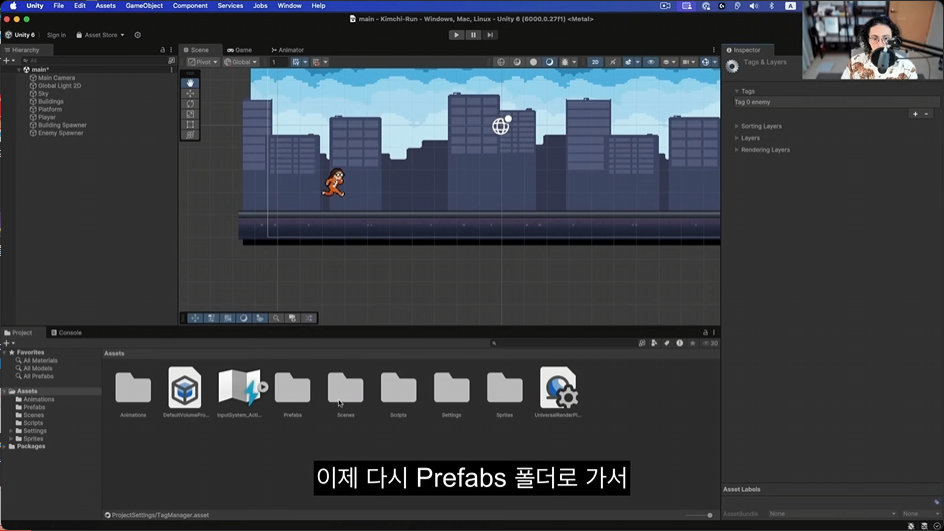Click the Step frame button

pos(490,35)
